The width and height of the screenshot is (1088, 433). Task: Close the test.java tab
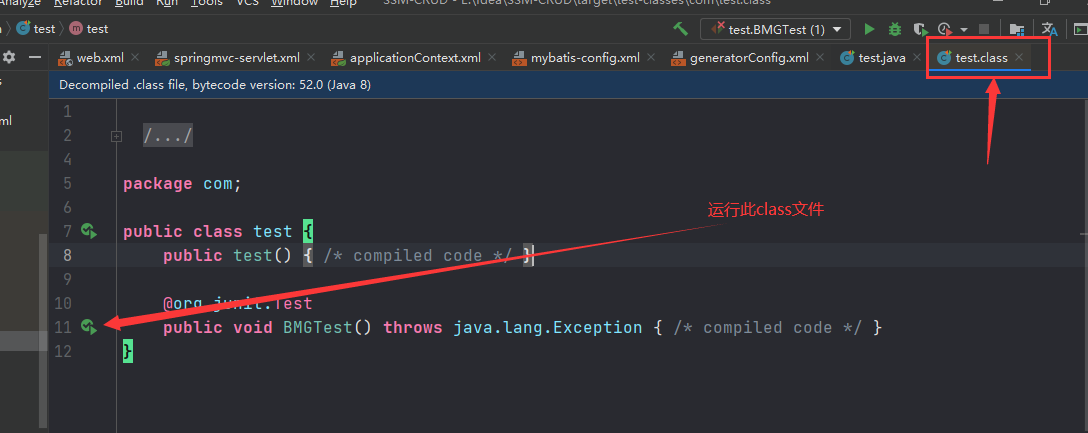click(x=917, y=58)
